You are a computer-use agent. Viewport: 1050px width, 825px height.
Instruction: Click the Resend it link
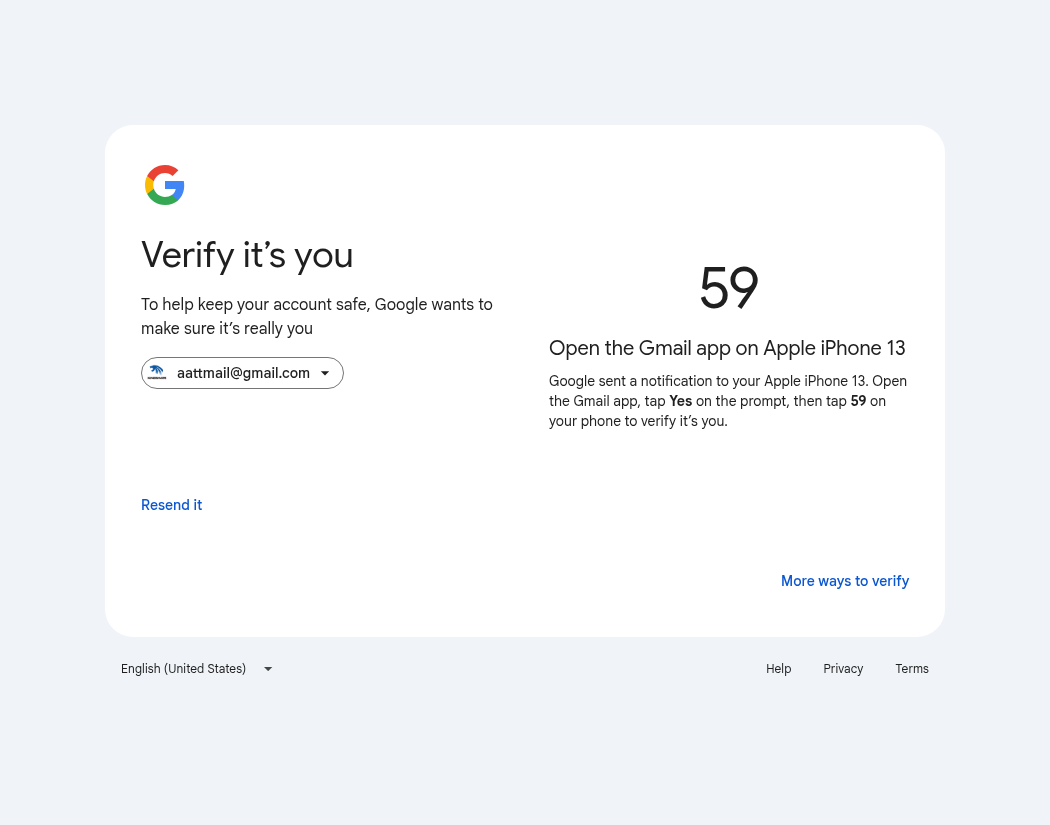(171, 505)
